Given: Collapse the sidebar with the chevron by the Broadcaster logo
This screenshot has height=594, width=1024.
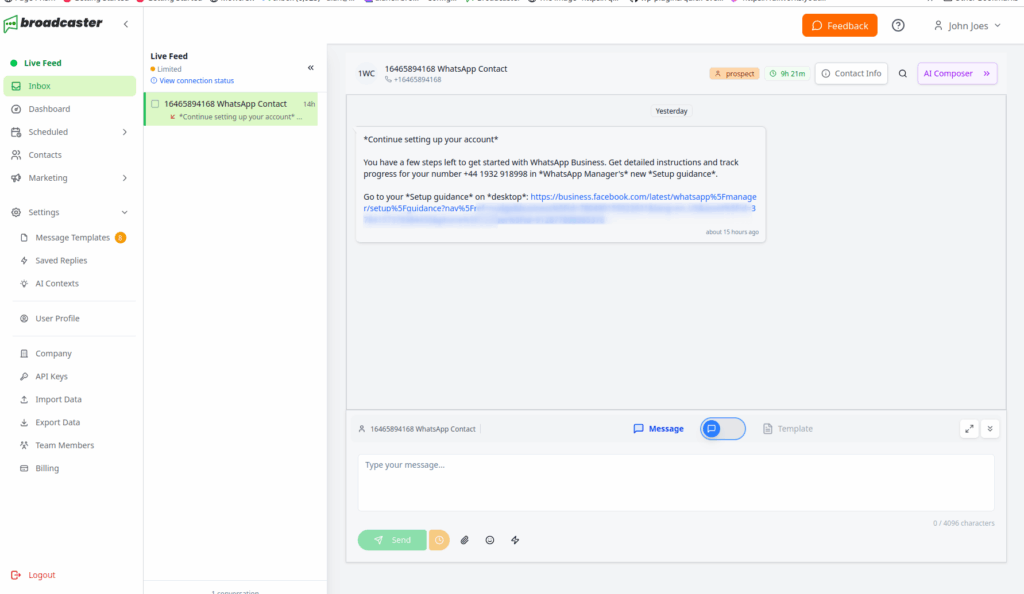Looking at the screenshot, I should [x=126, y=24].
